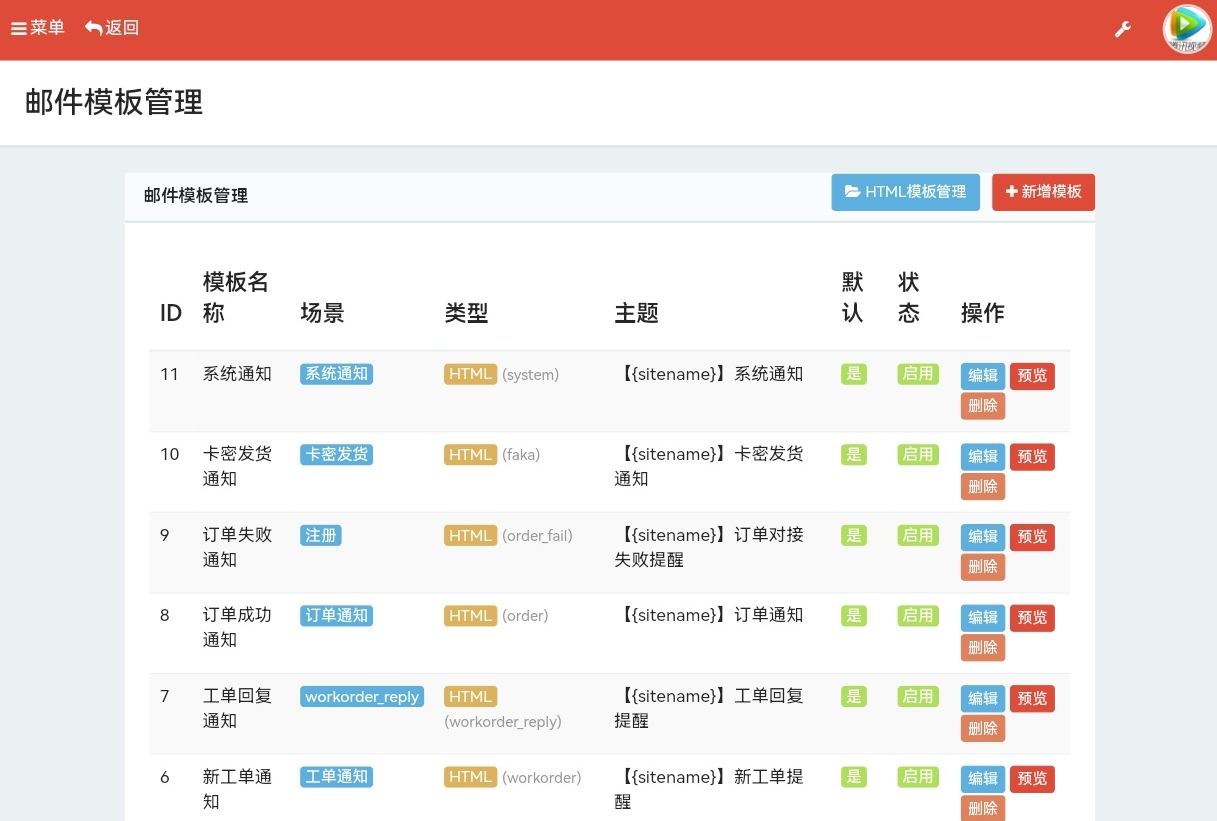Edit the 工单回复通知 template
1217x821 pixels.
(983, 699)
